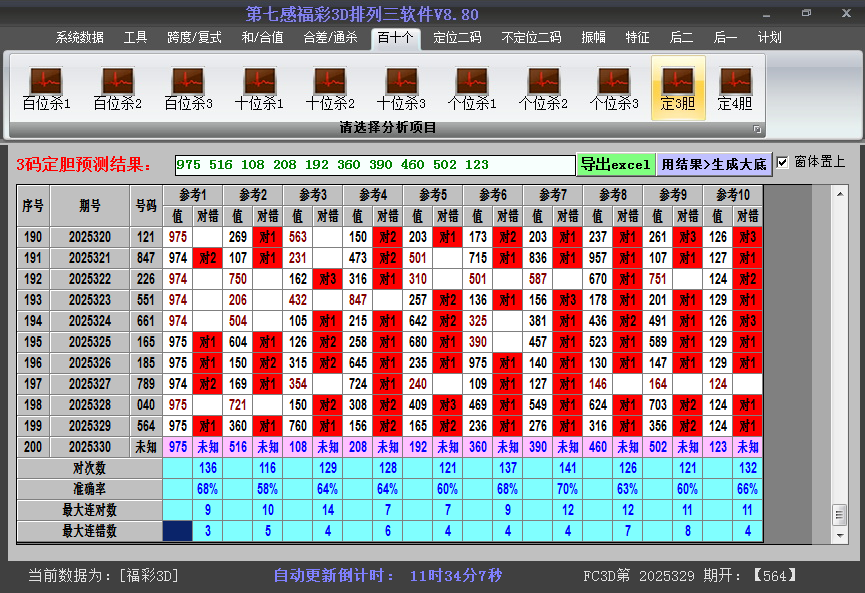865x593 pixels.
Task: Switch to the 定4胆 analysis icon
Action: point(737,84)
